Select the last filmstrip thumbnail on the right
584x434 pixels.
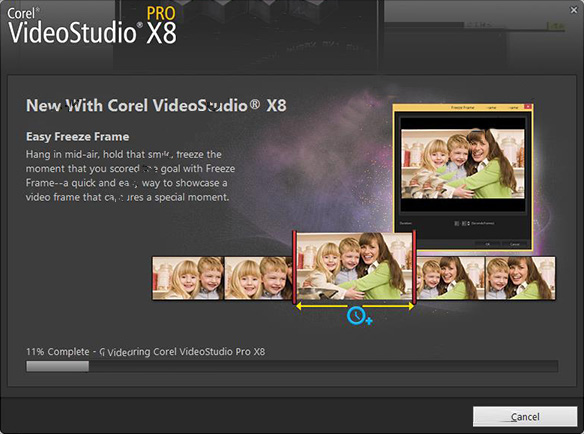pos(520,278)
